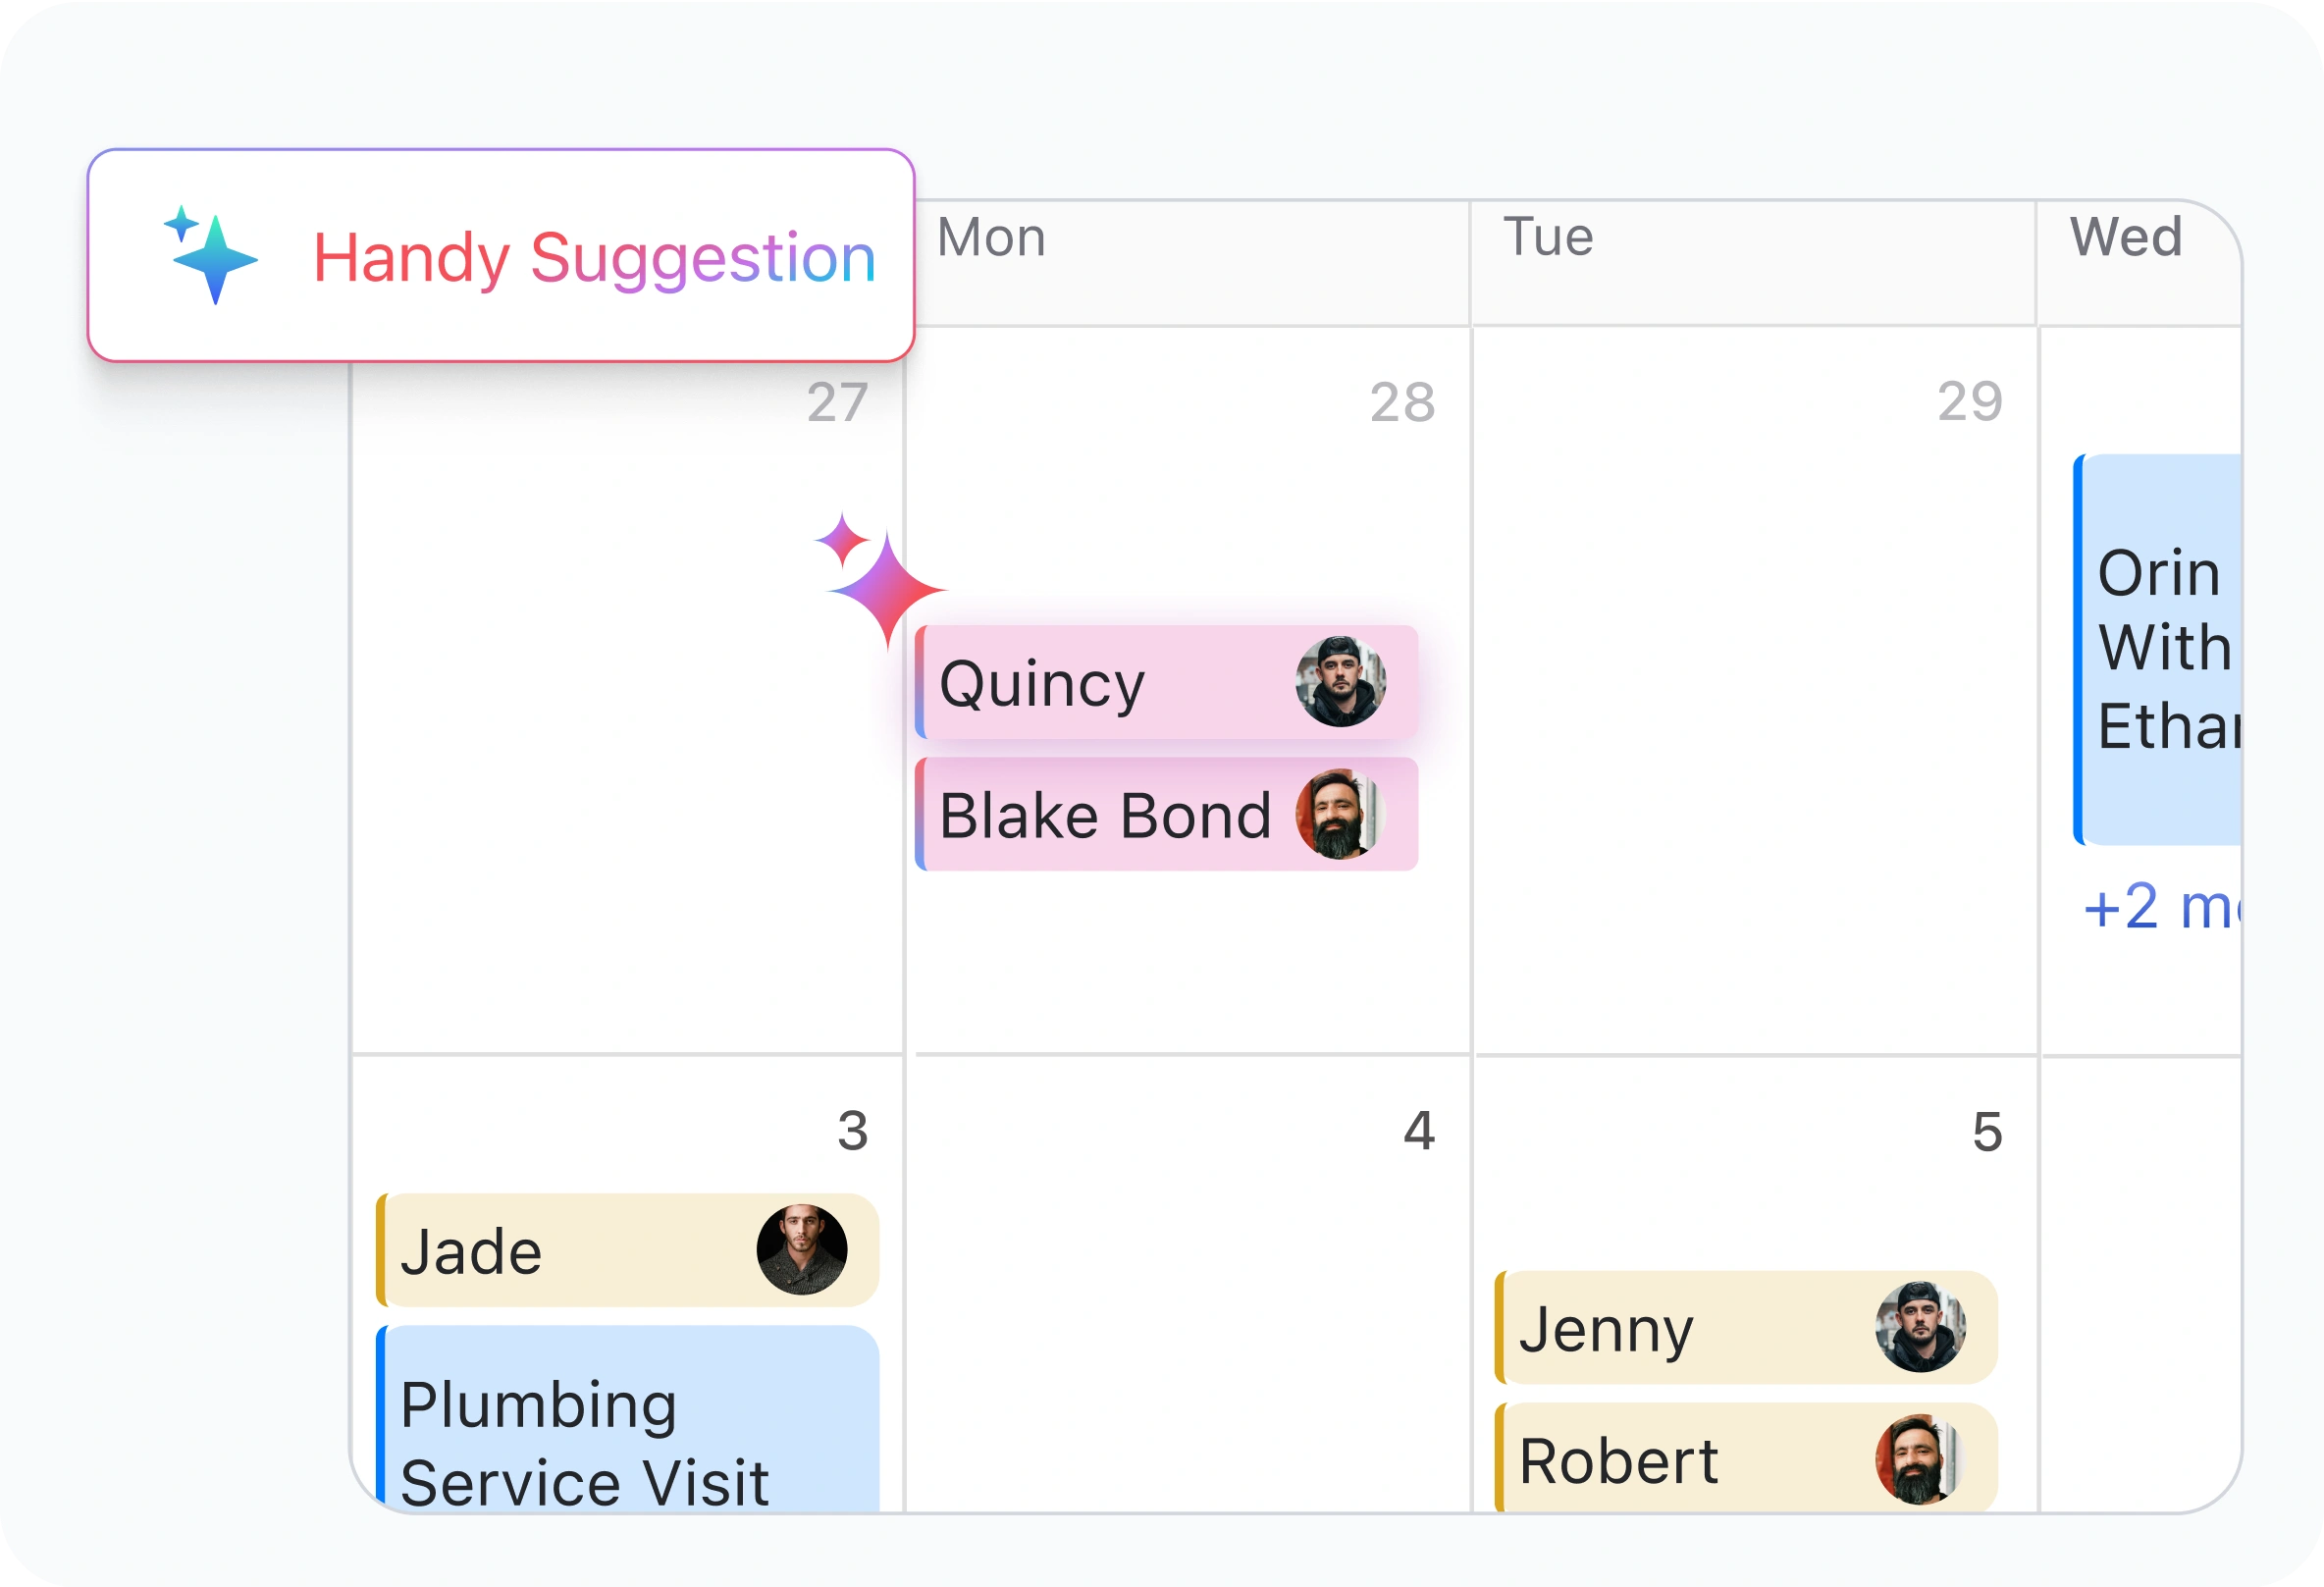Select the Tue column header
The height and width of the screenshot is (1587, 2324).
tap(1548, 238)
